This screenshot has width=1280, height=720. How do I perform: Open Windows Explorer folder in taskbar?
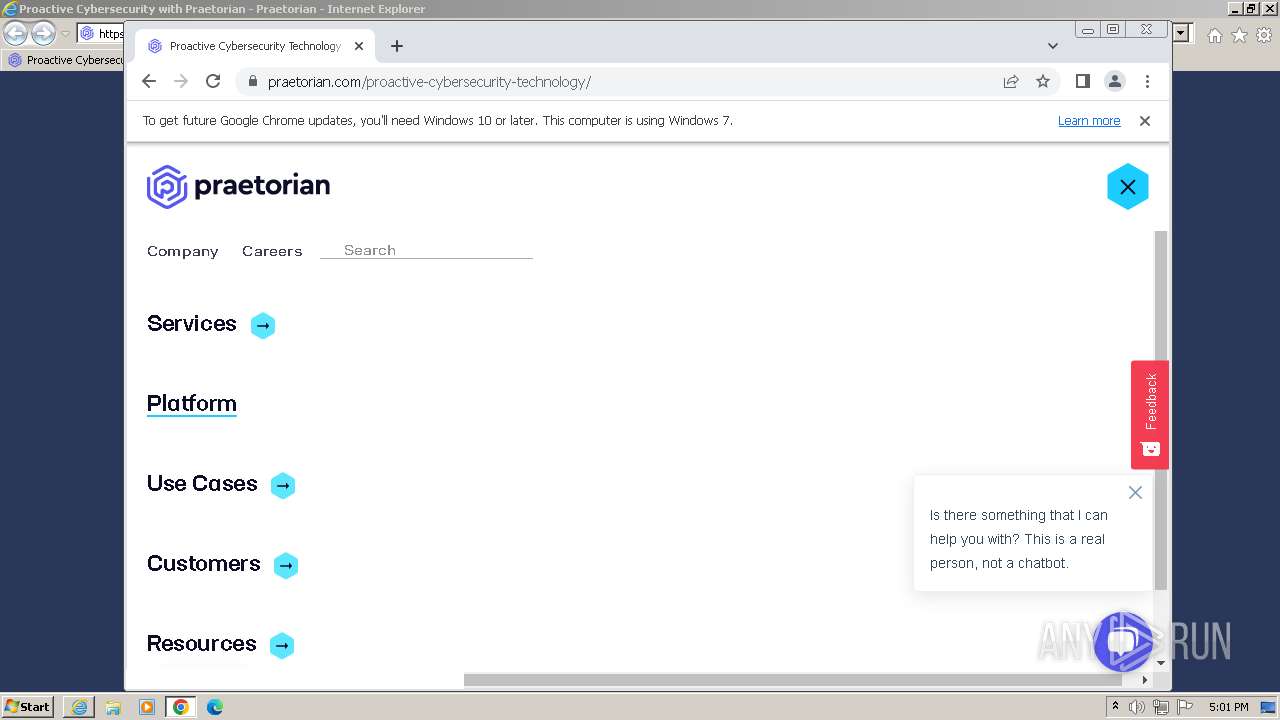tap(113, 707)
